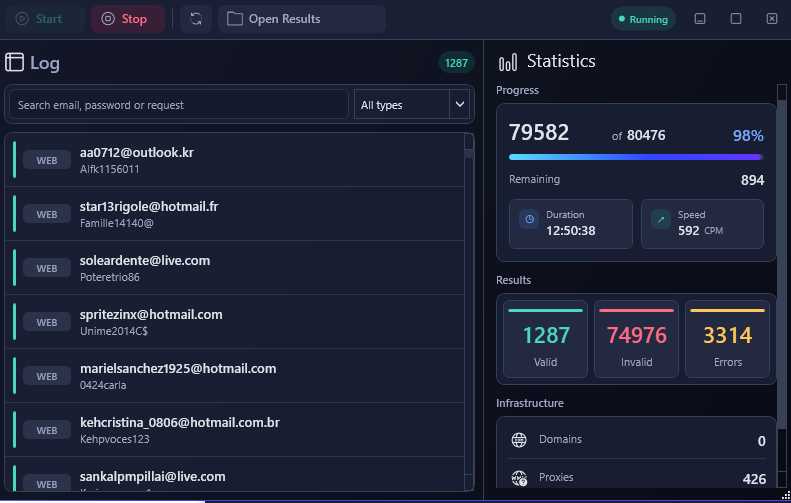Focus the search email, password or request field
The width and height of the screenshot is (791, 503).
(x=179, y=104)
